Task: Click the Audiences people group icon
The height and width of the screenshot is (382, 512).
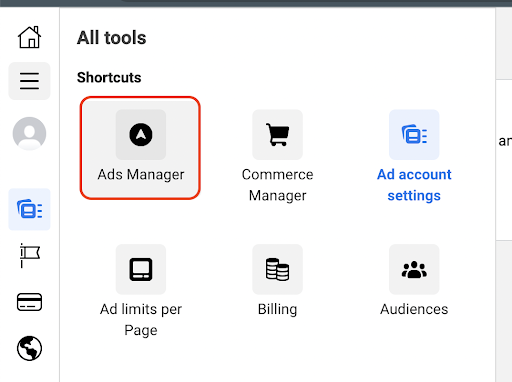Action: pos(414,269)
